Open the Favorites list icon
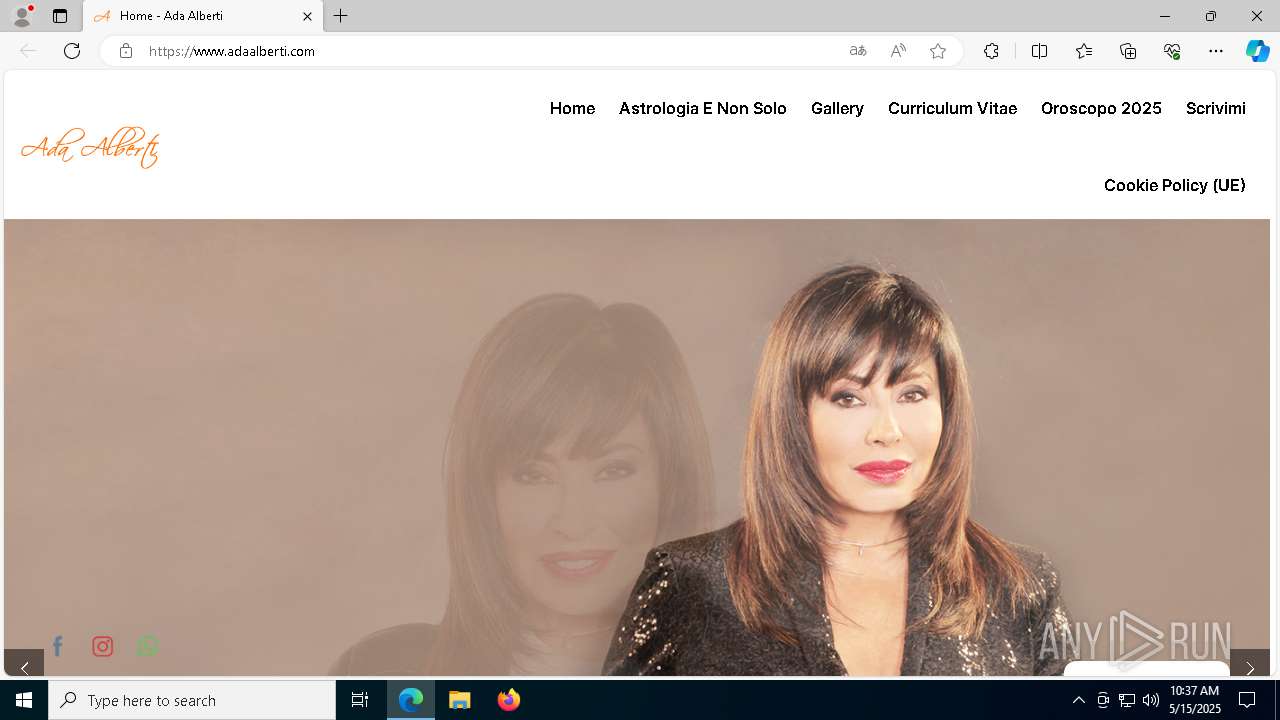The image size is (1280, 720). pos(1084,51)
